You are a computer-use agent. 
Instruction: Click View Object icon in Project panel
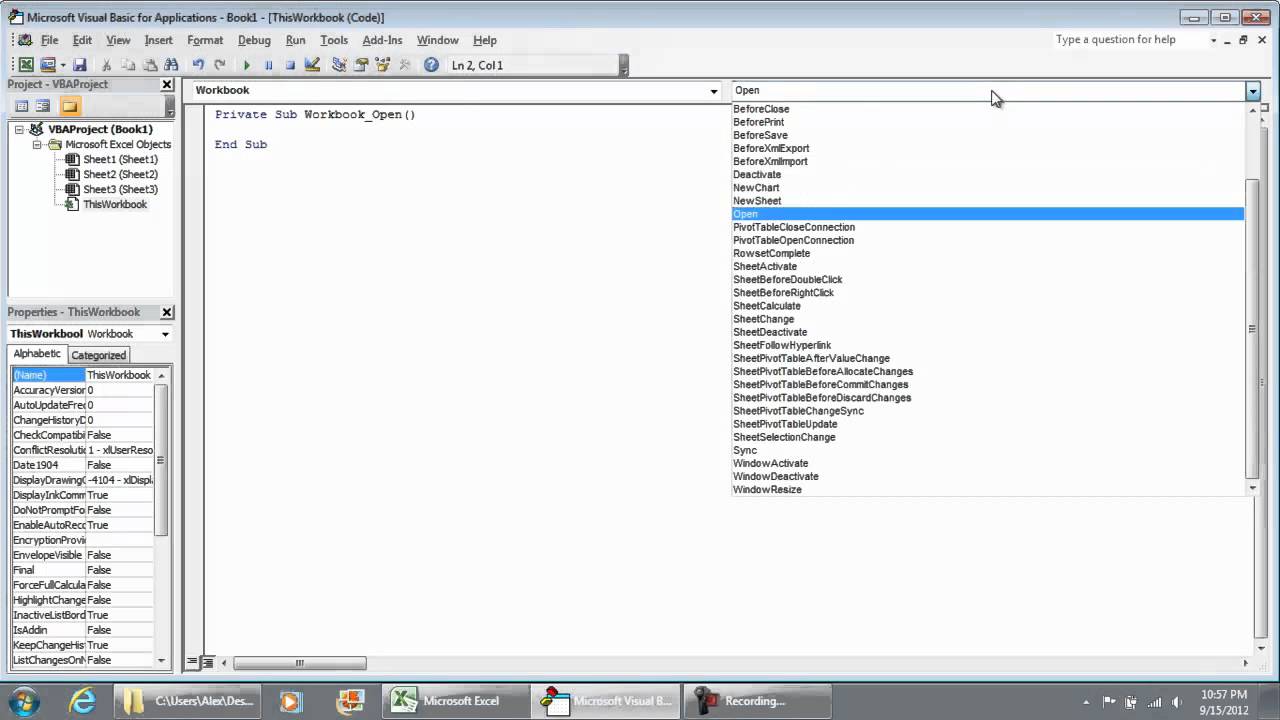coord(43,106)
